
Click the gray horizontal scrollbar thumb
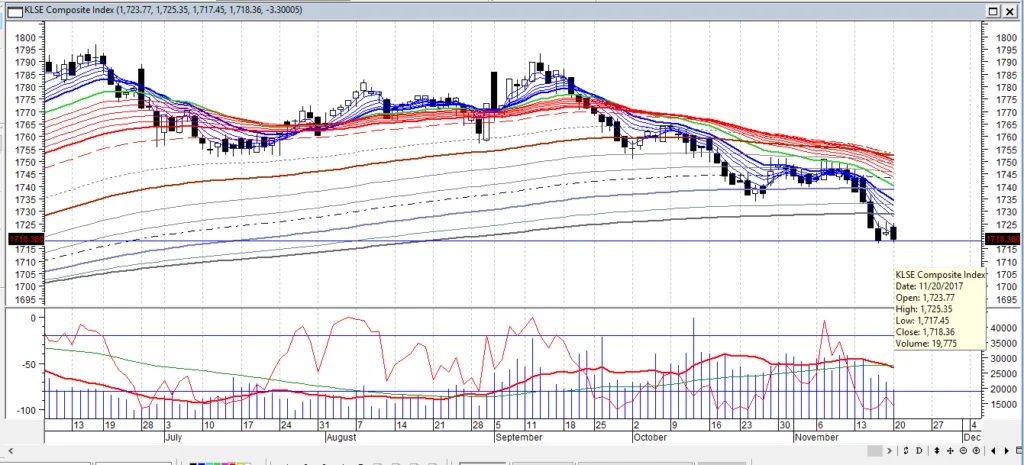(875, 451)
